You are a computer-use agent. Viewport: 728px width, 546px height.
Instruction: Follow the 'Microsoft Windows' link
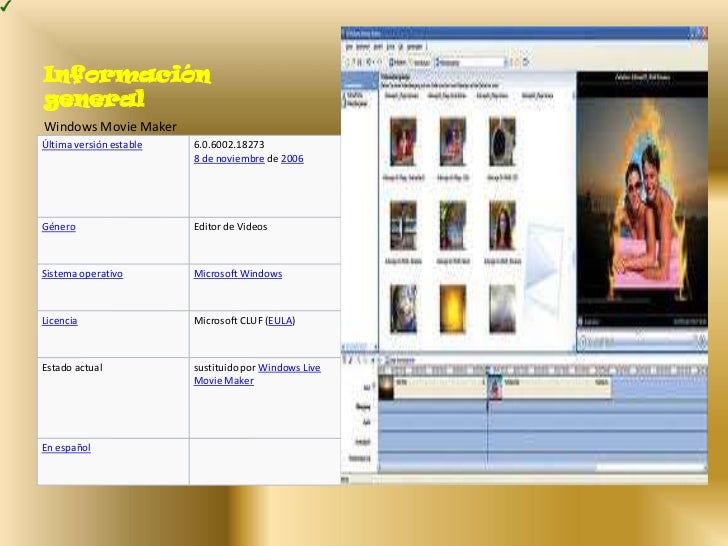tap(238, 273)
